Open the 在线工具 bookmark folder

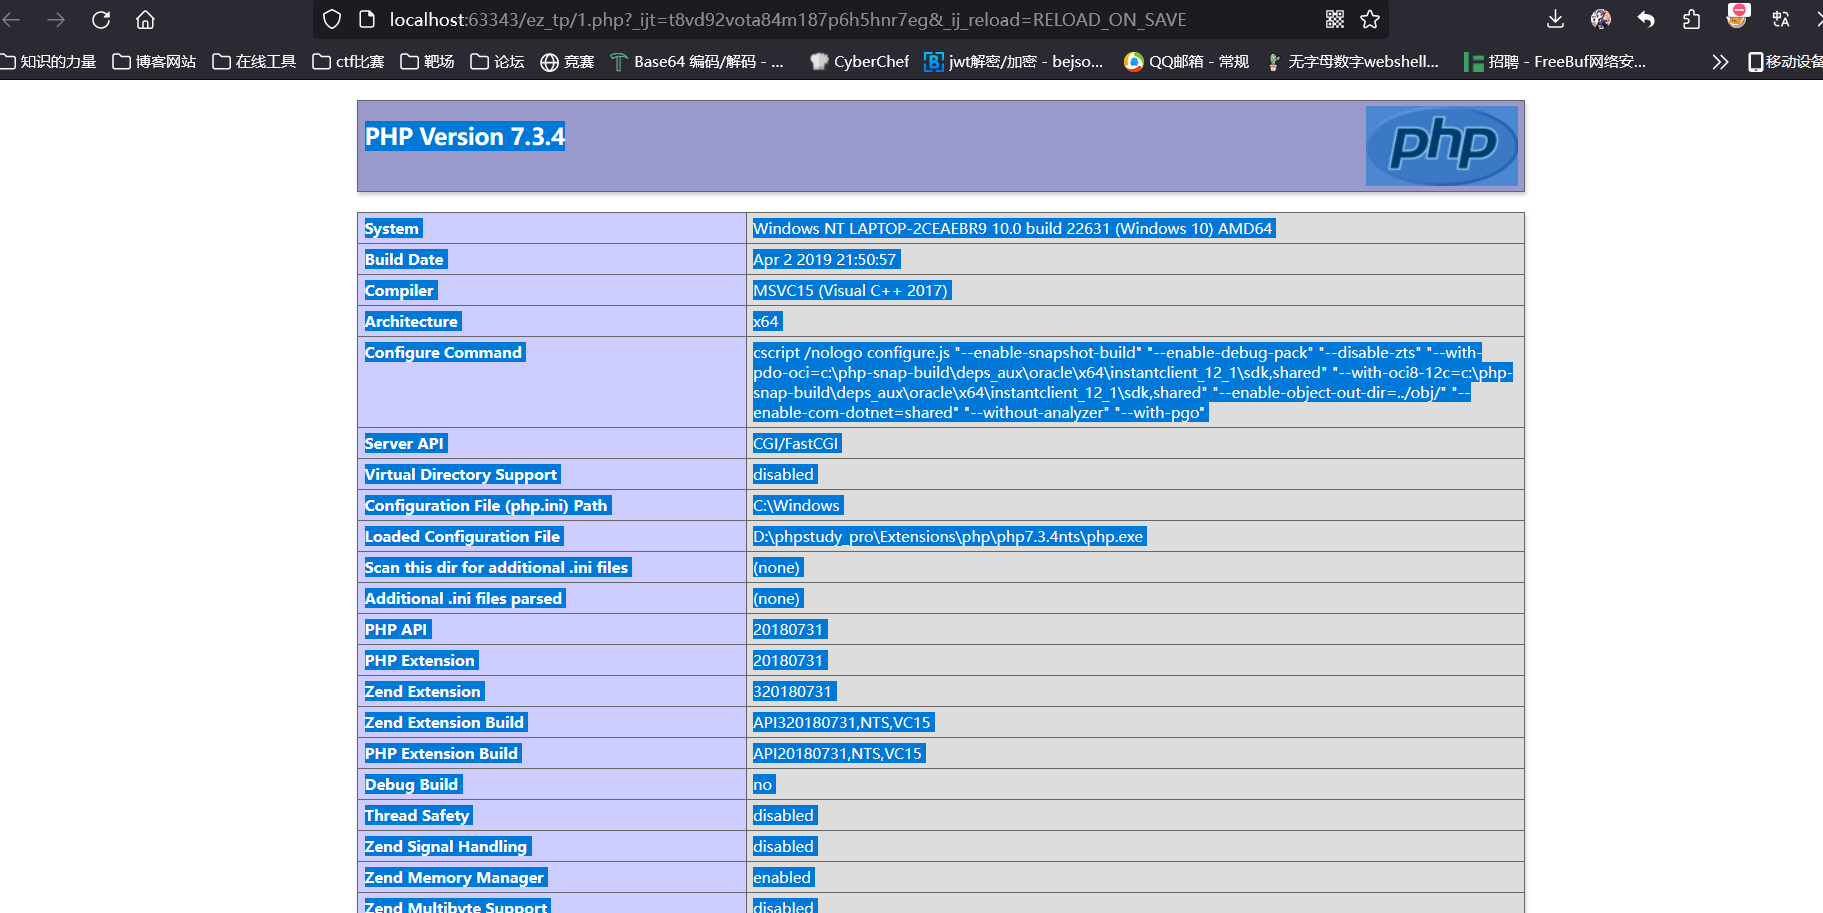click(254, 62)
